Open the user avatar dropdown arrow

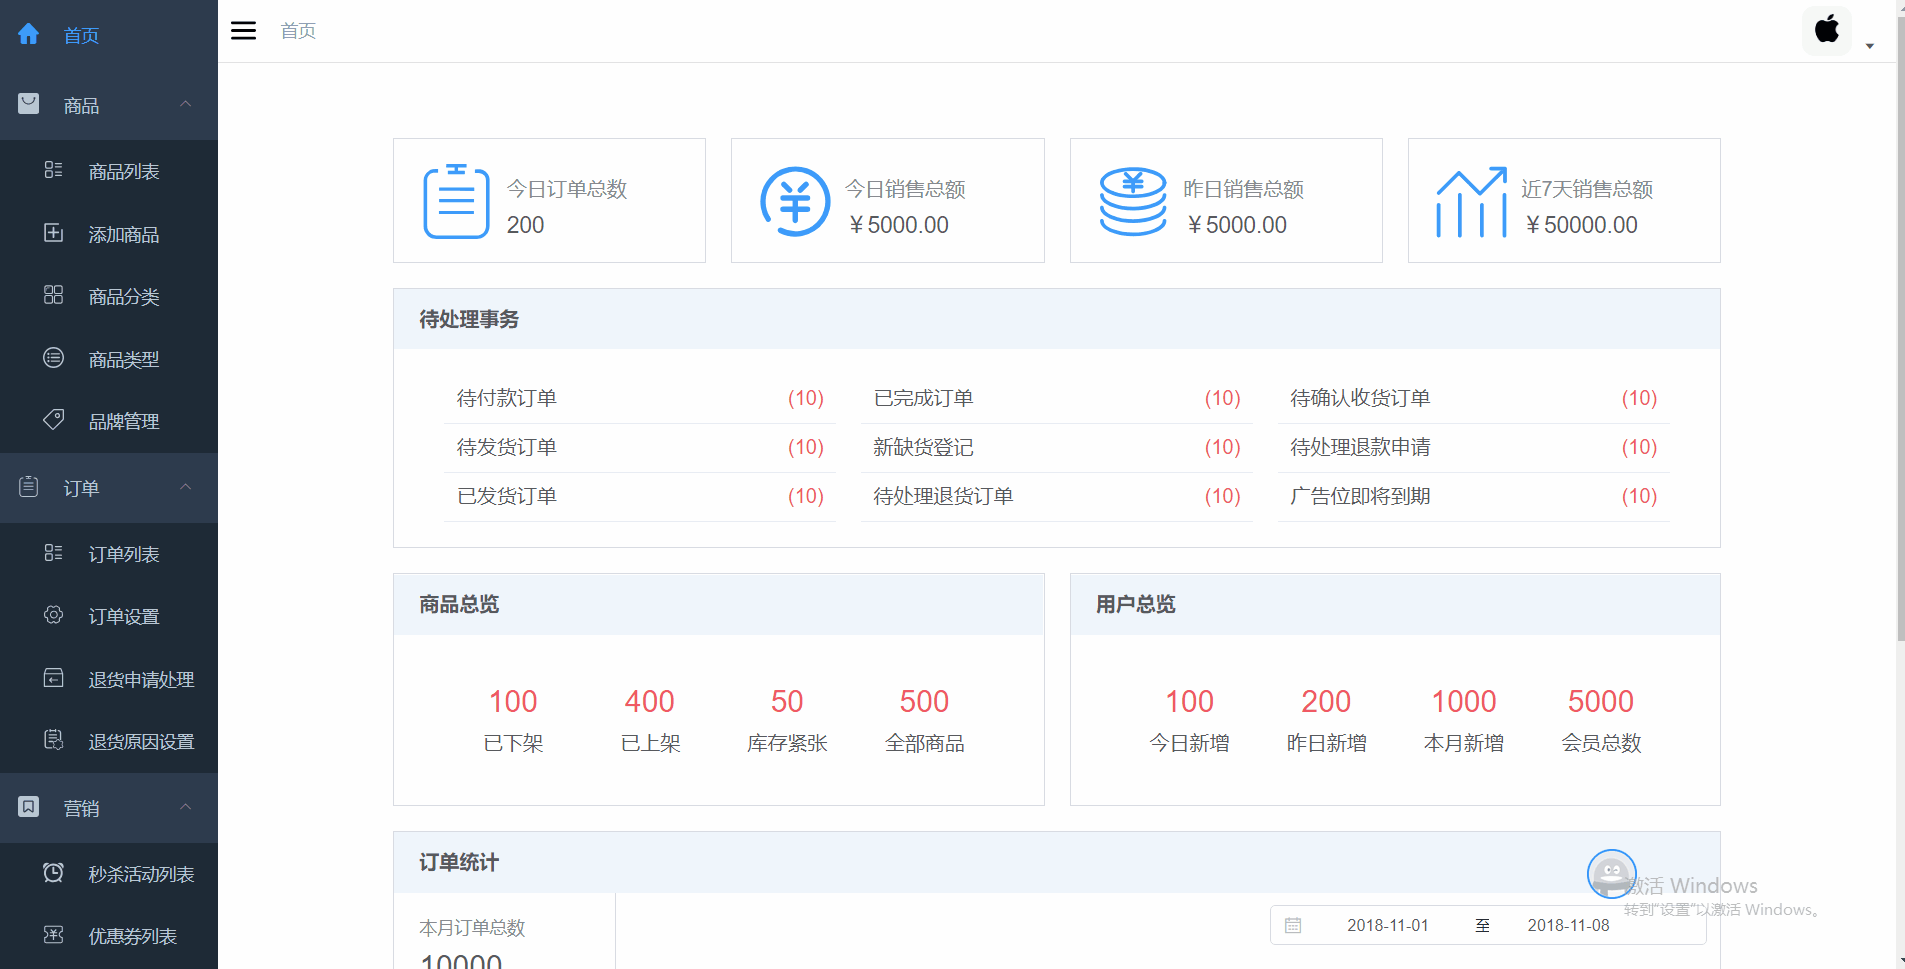[1869, 45]
